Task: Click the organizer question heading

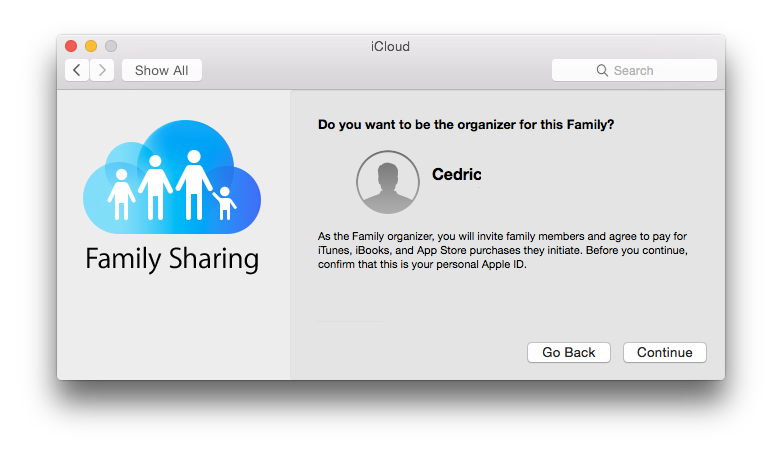Action: point(466,124)
